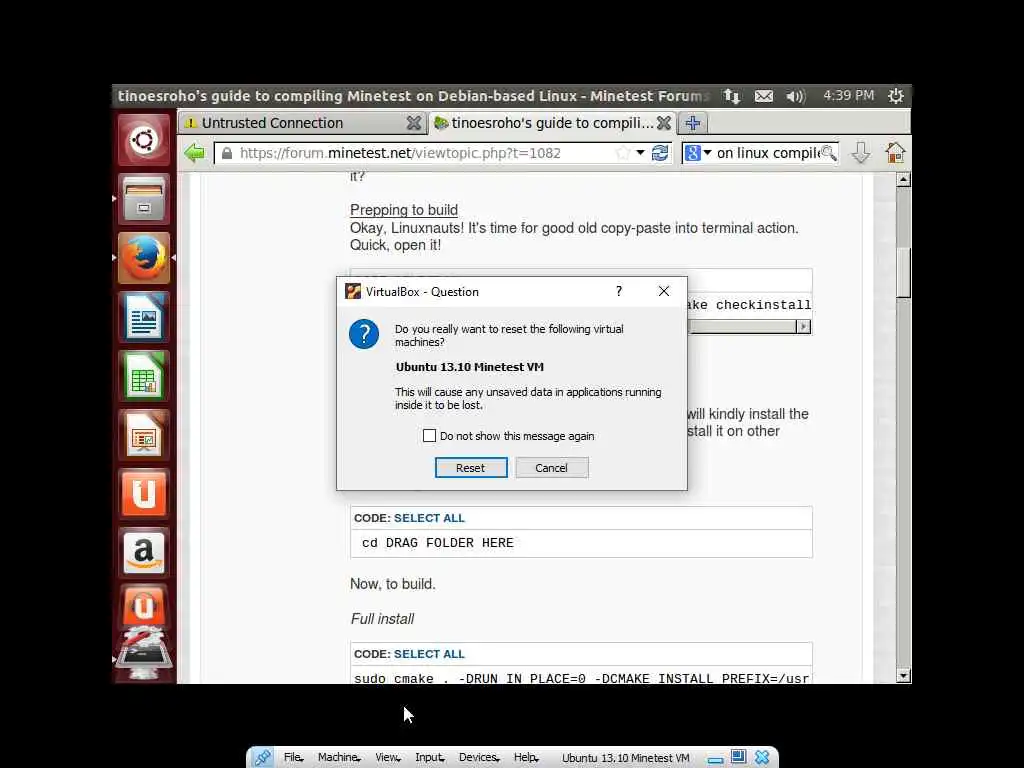Click the code box horizontal scroll right arrow
The height and width of the screenshot is (768, 1024).
[803, 327]
